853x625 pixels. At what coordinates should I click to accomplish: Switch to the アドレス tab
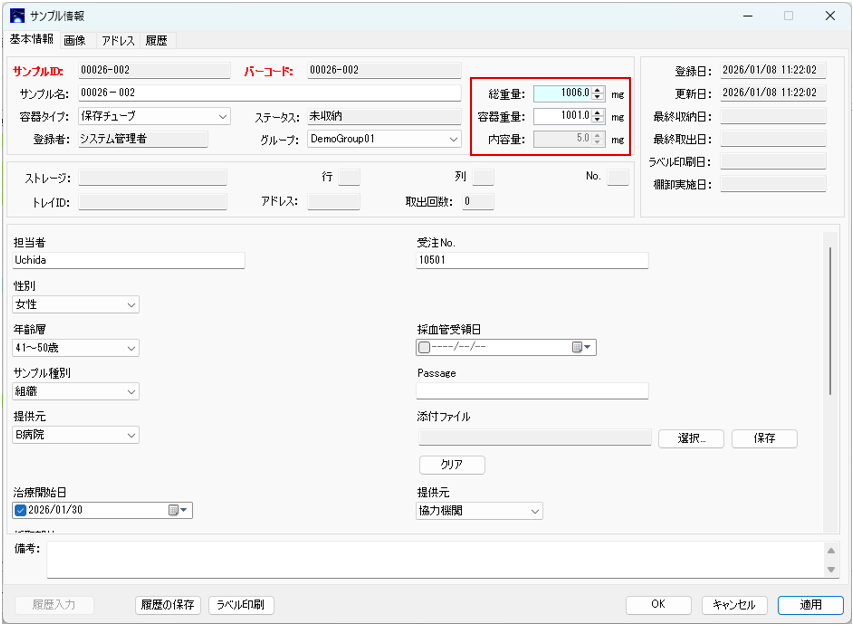[117, 41]
